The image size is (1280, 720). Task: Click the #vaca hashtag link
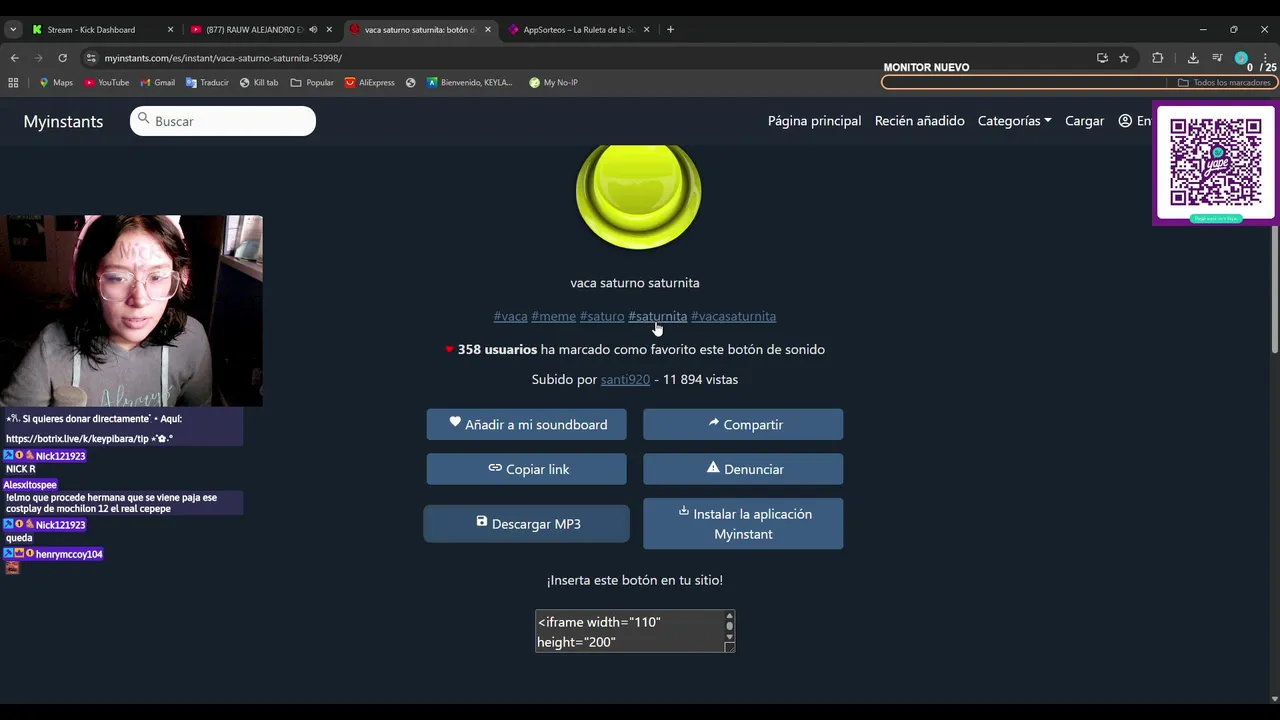[x=510, y=316]
